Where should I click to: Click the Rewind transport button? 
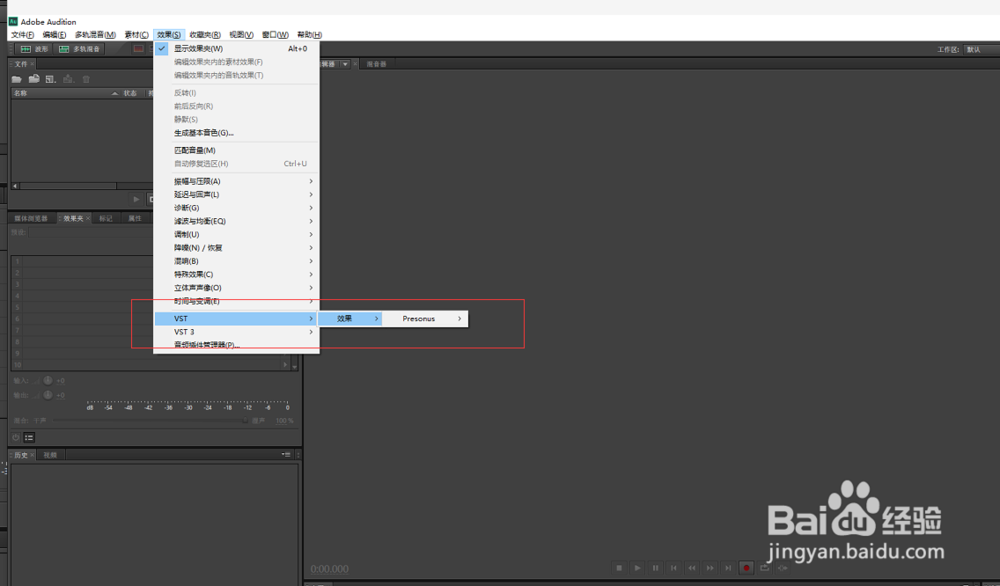[x=692, y=568]
